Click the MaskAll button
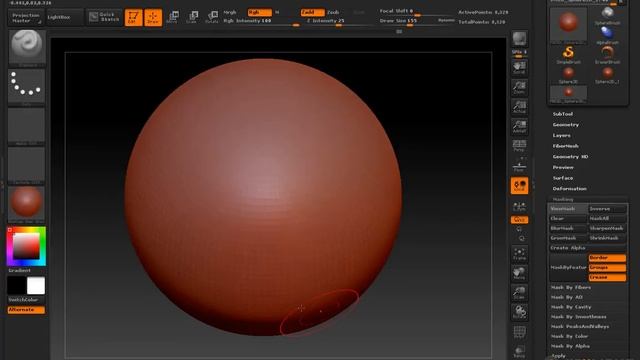Viewport: 640px width, 360px height. coord(607,218)
